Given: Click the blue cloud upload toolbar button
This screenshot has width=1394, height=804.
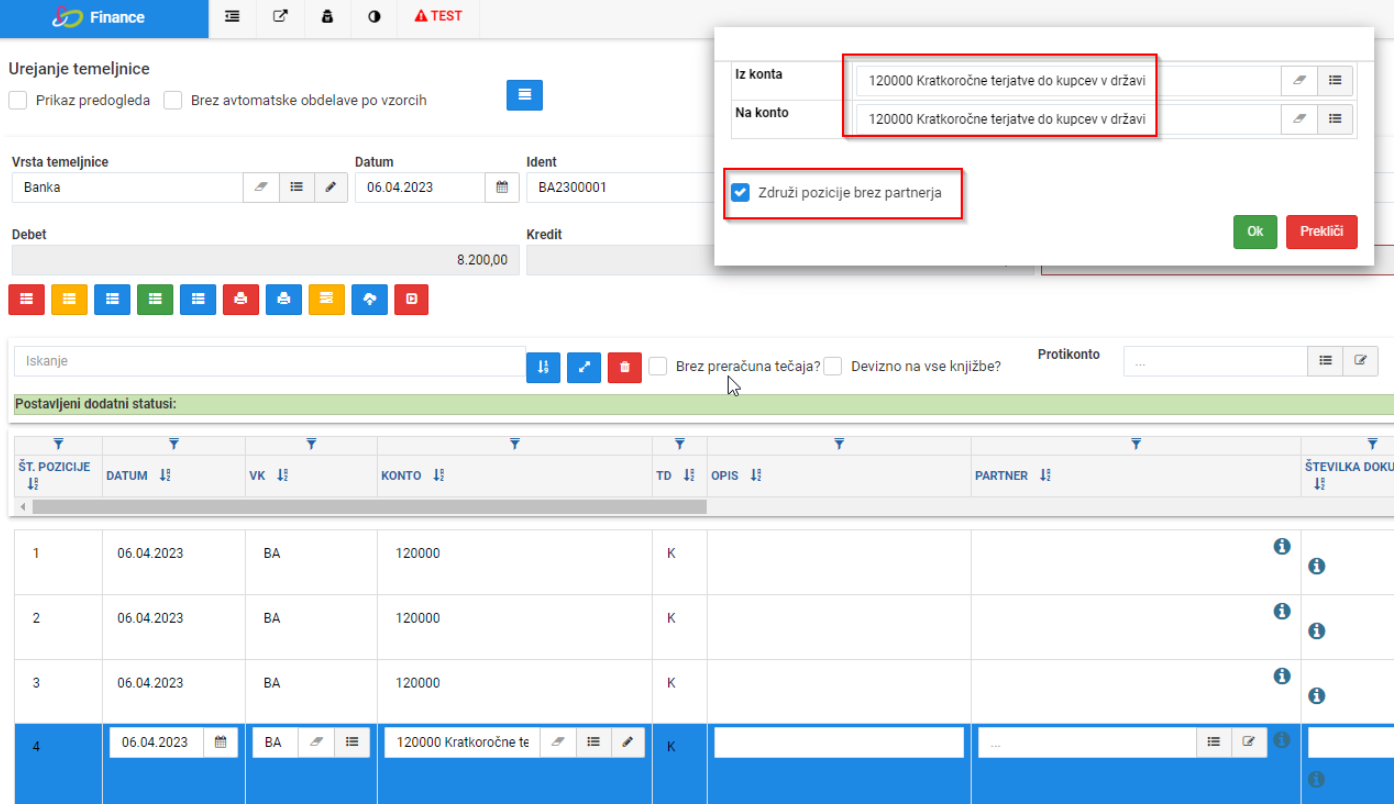Looking at the screenshot, I should [x=370, y=299].
